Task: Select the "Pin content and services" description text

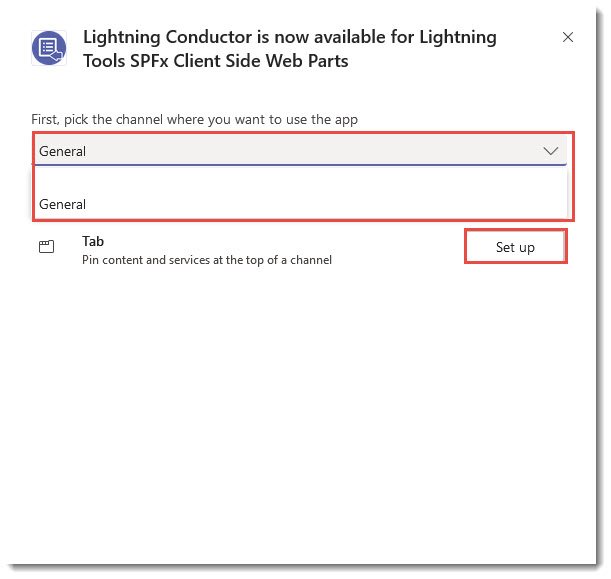Action: point(206,260)
